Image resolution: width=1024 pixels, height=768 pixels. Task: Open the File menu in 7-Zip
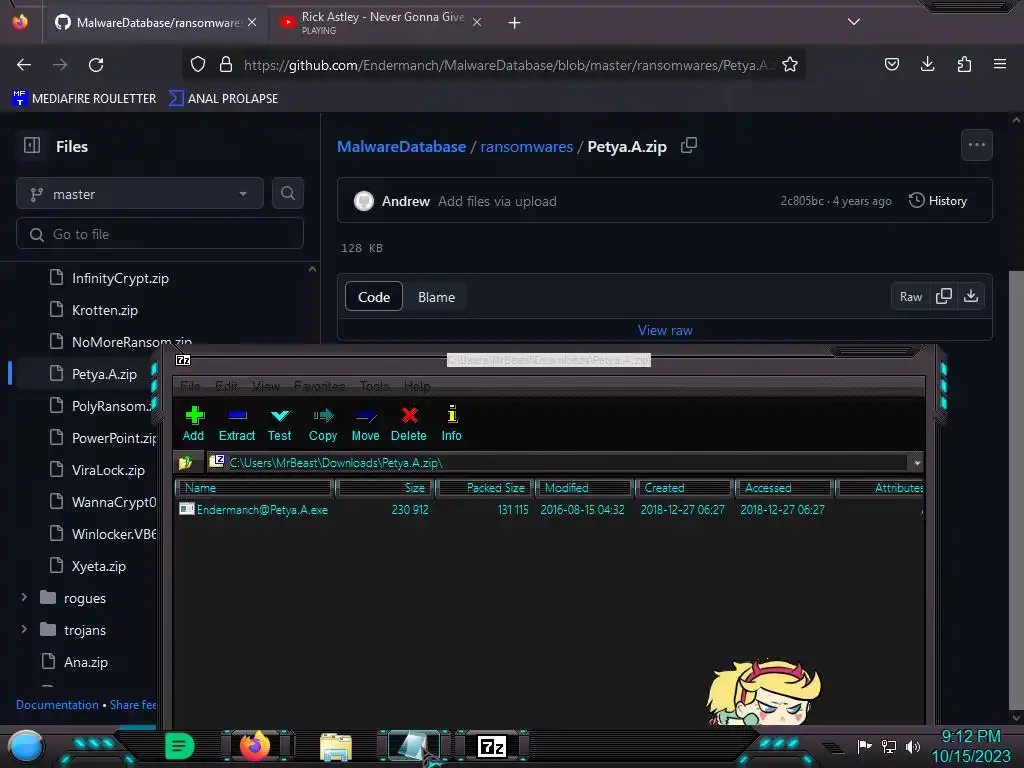click(x=190, y=386)
